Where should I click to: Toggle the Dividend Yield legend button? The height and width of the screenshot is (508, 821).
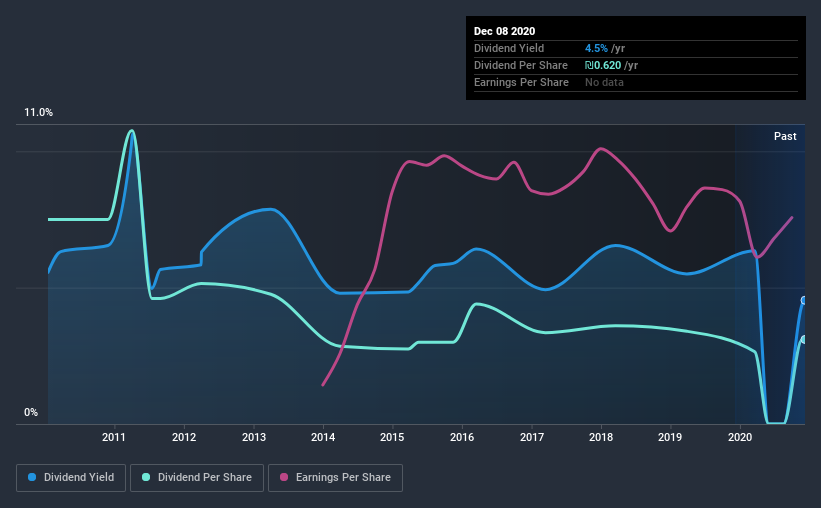71,478
